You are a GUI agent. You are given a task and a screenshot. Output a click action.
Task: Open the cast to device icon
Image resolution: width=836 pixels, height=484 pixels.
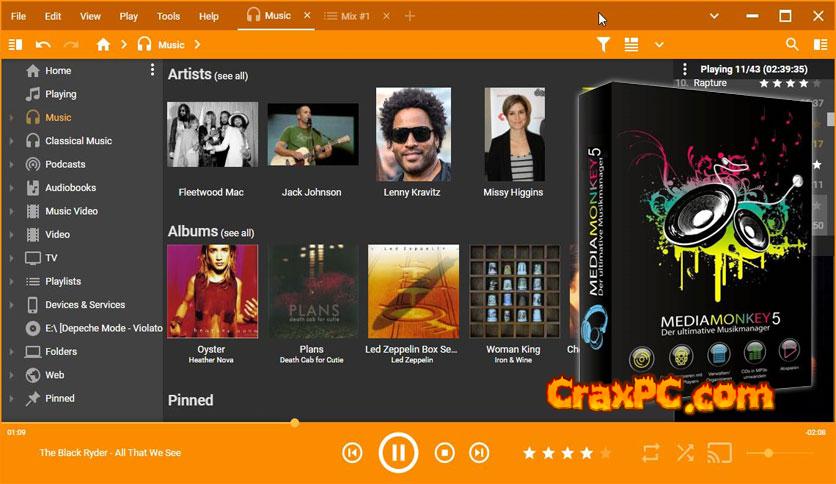pyautogui.click(x=719, y=454)
